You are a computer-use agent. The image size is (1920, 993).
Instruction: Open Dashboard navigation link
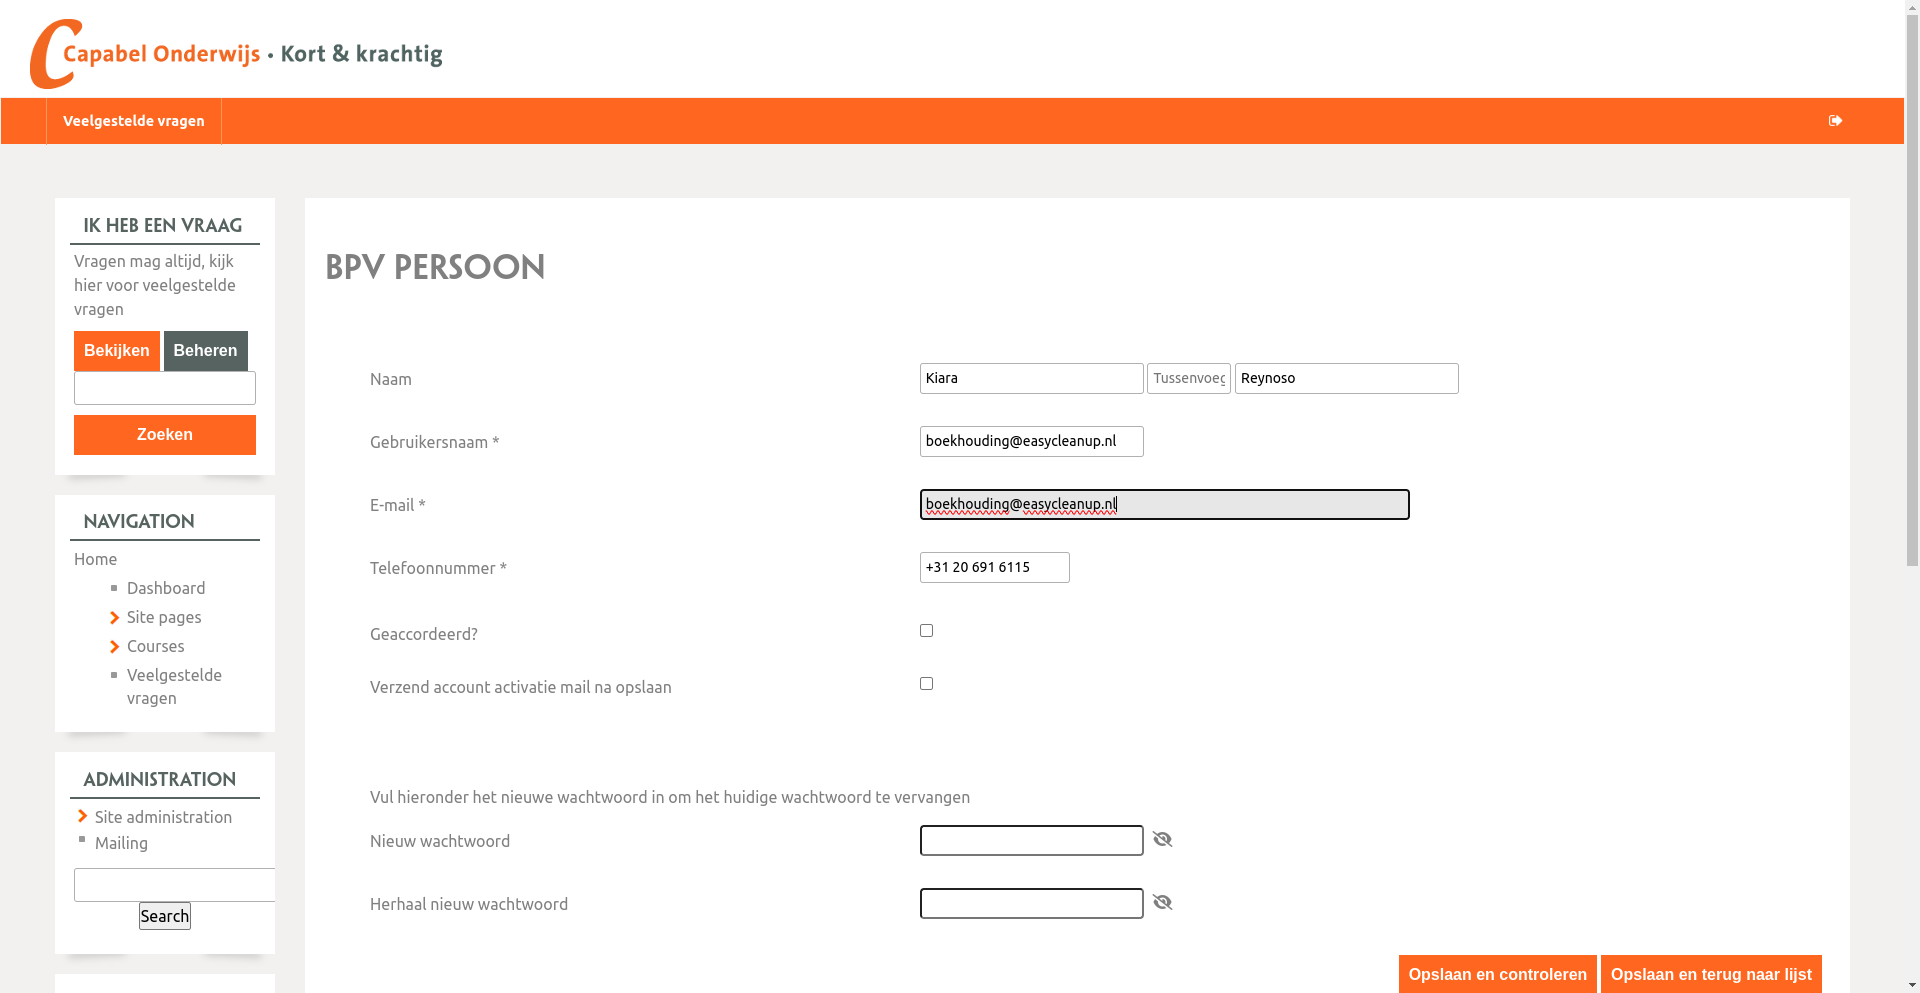click(166, 588)
